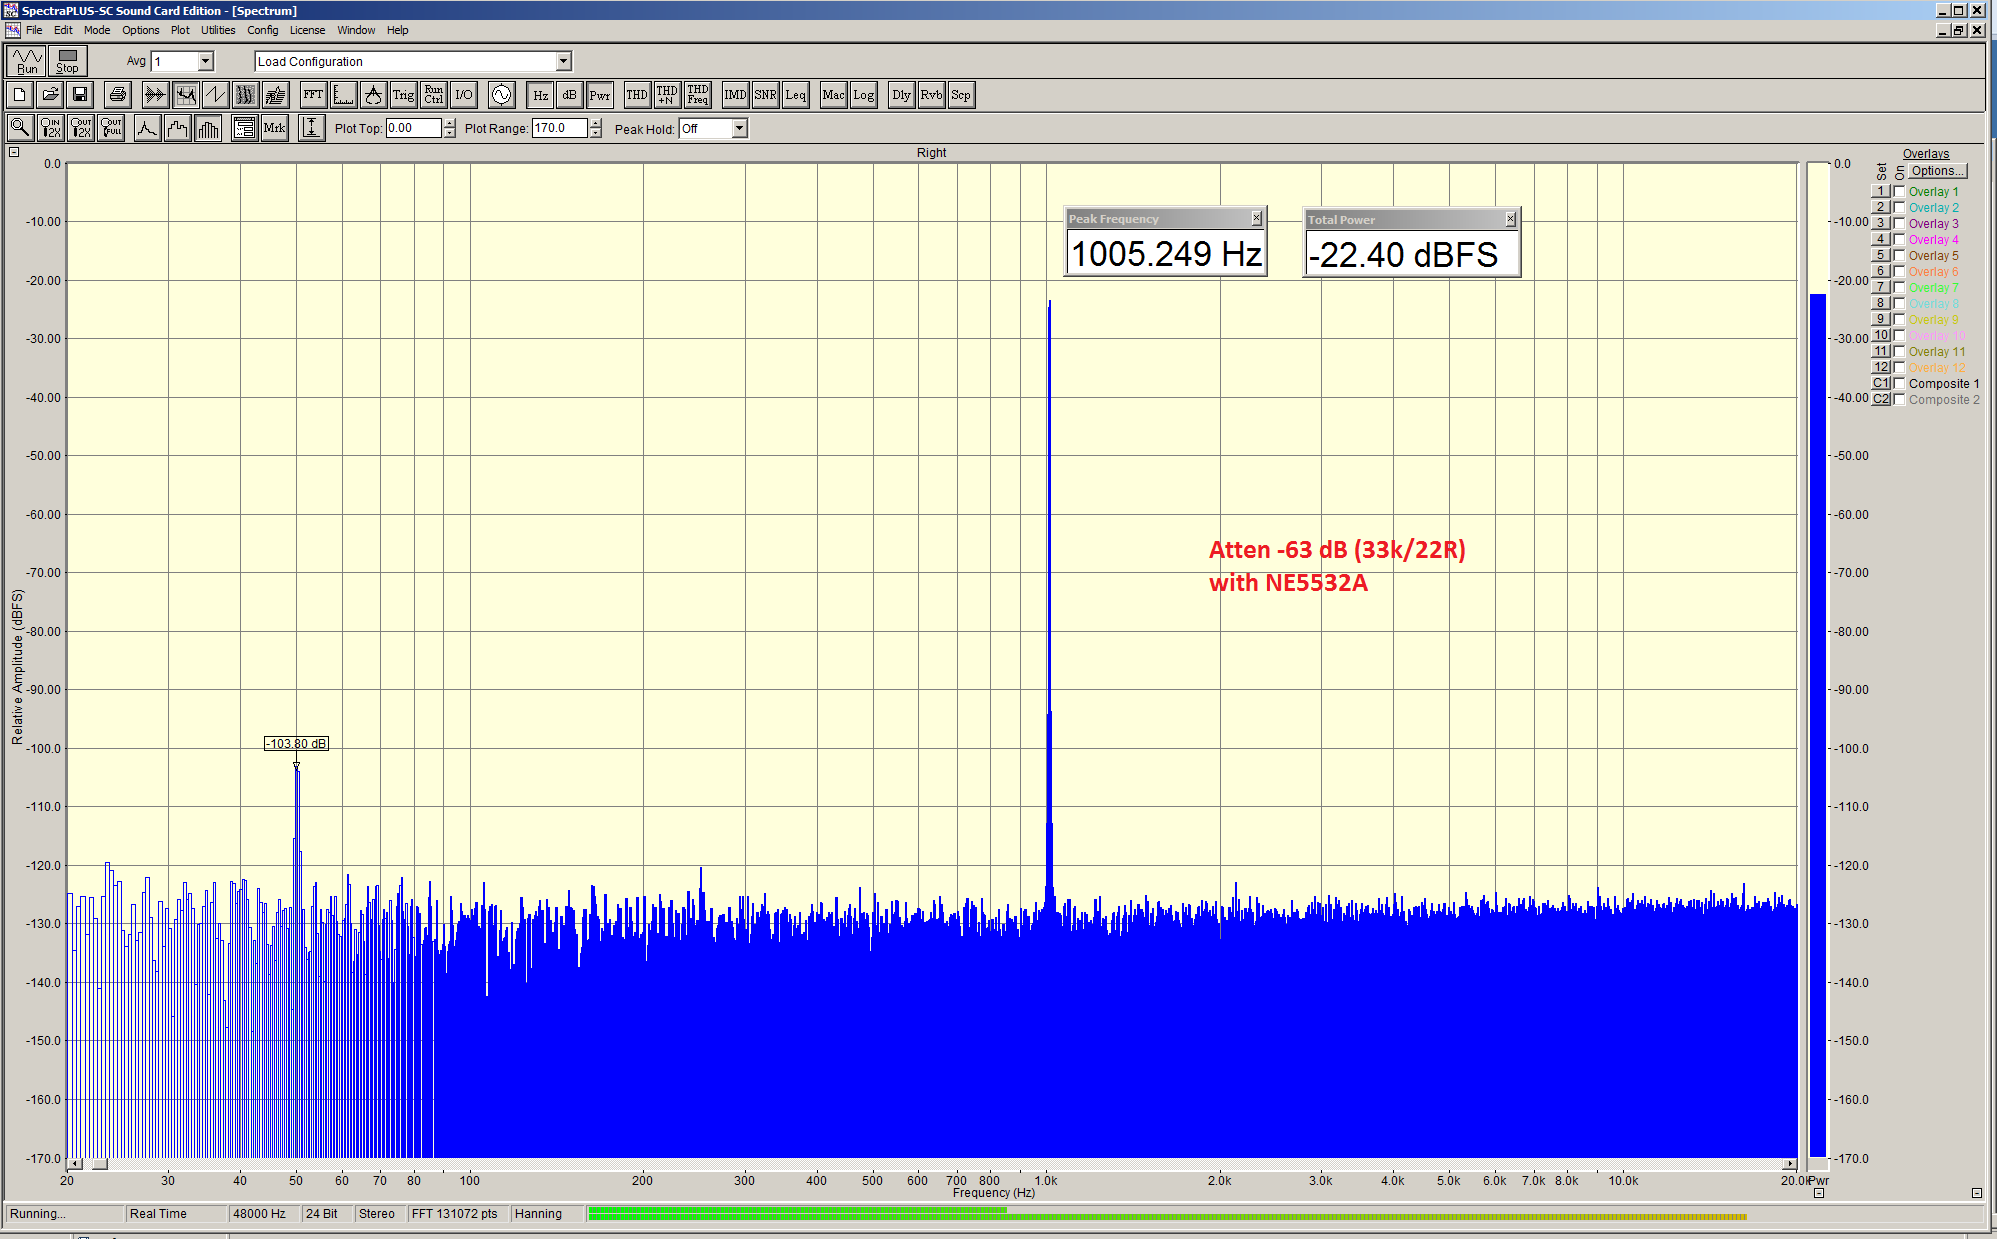This screenshot has height=1239, width=1997.
Task: Click the Print icon
Action: coord(117,95)
